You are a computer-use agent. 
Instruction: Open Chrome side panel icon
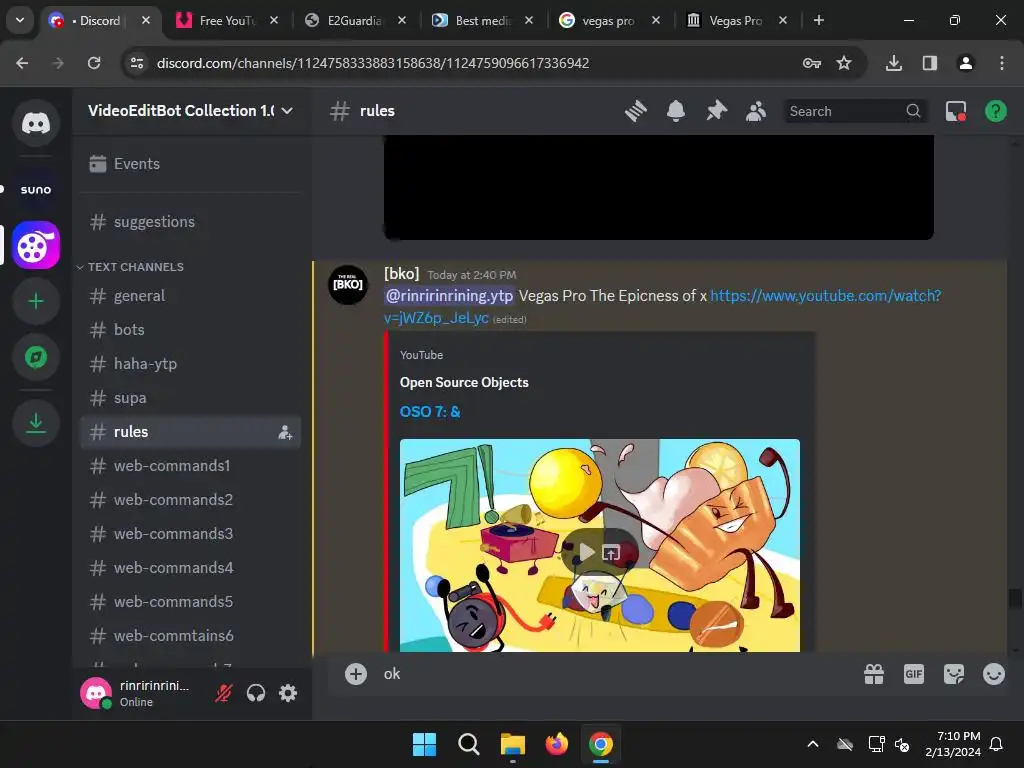[930, 63]
